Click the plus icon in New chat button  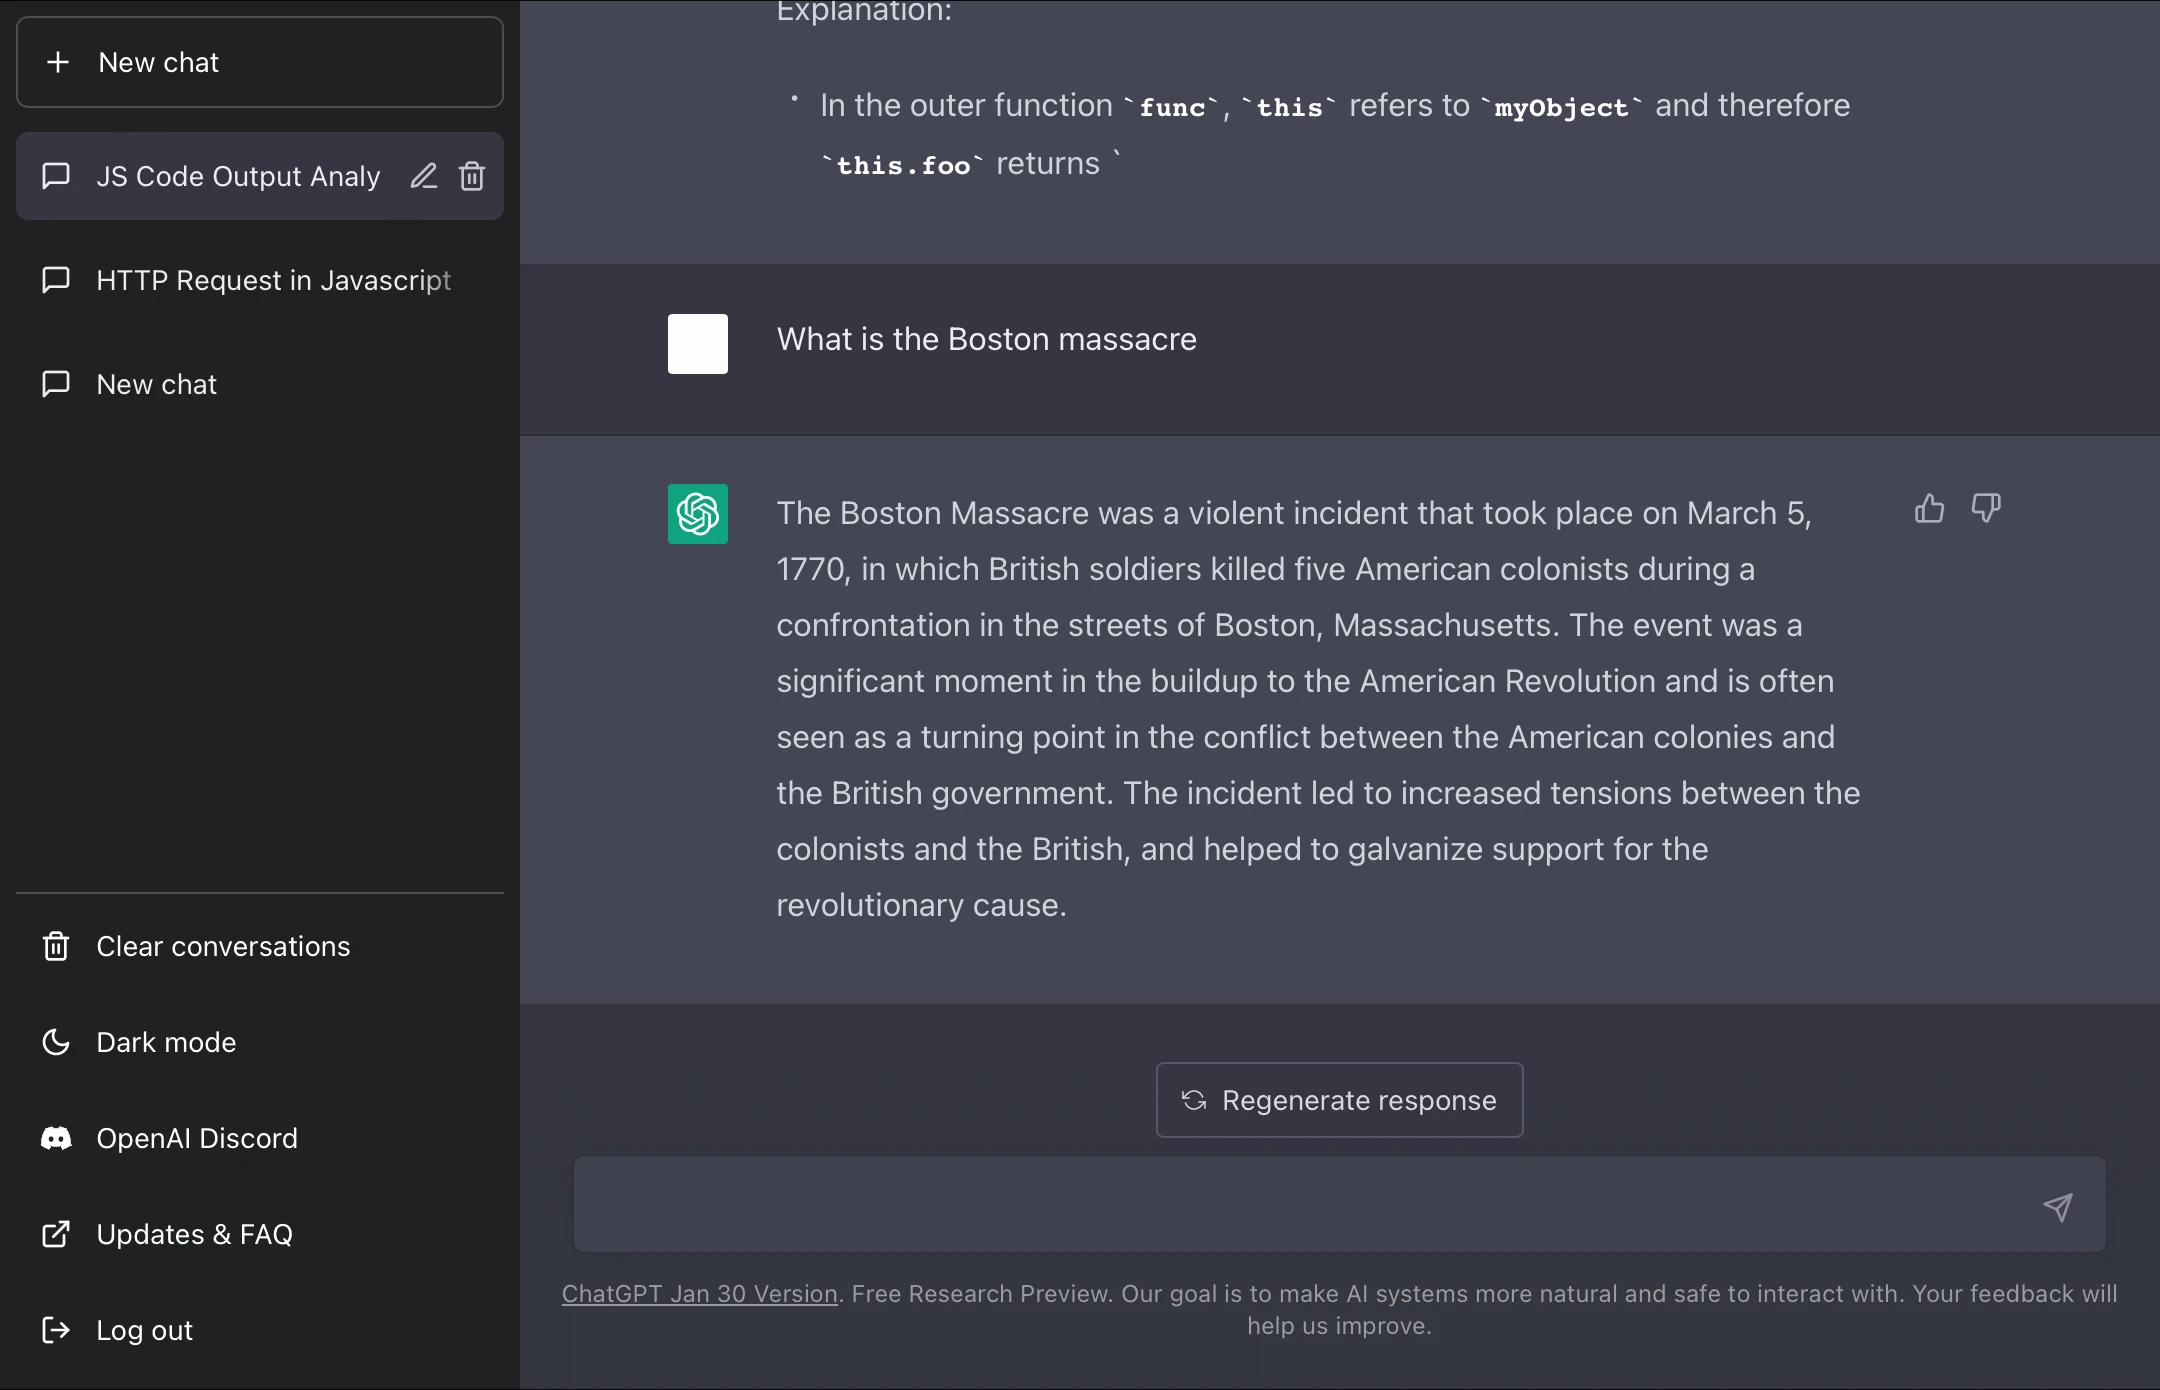(x=58, y=62)
